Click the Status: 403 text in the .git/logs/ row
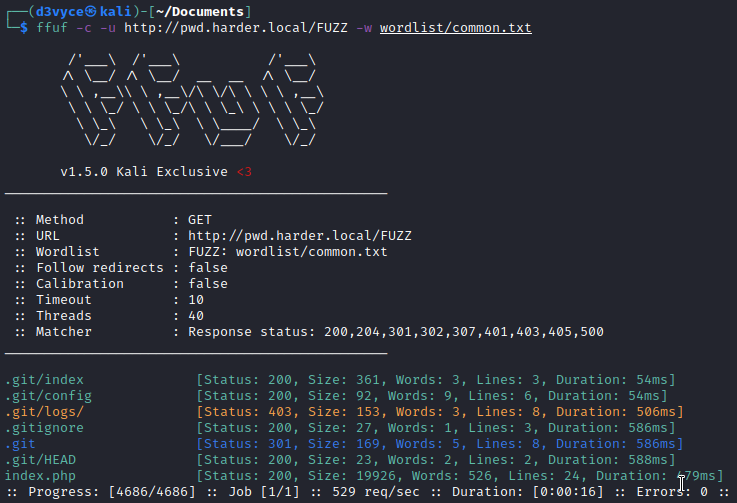 point(241,411)
